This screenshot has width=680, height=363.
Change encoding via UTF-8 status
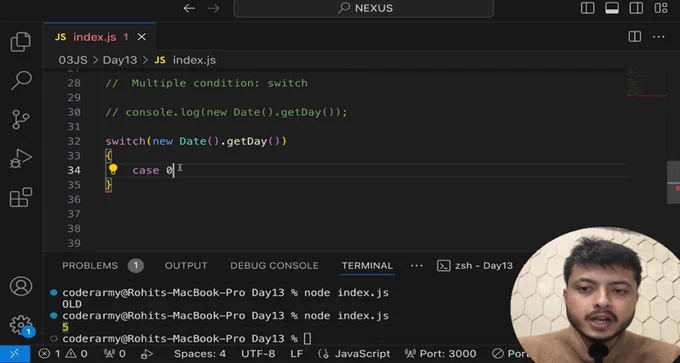coord(258,354)
